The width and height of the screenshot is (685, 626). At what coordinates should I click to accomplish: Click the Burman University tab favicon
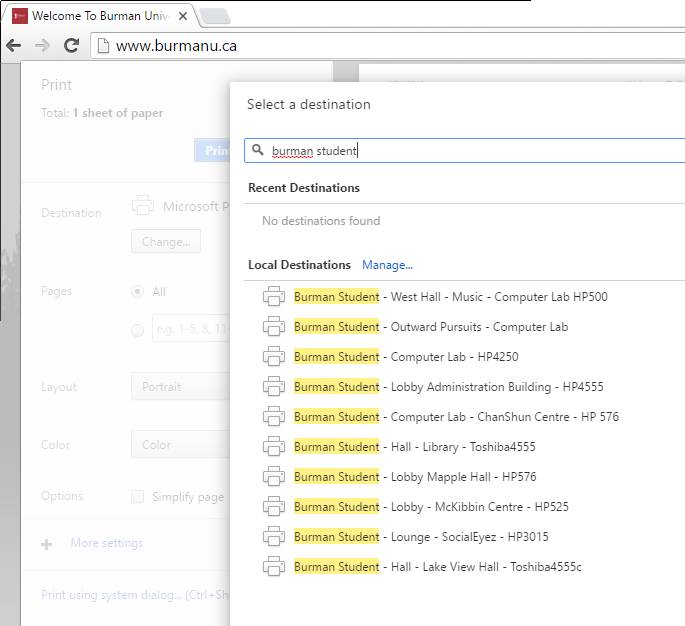[20, 16]
